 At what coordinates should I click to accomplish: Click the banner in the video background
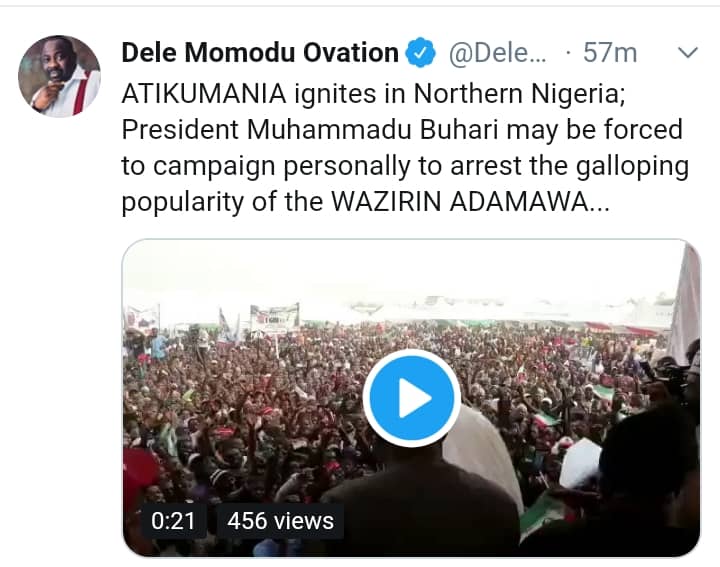(x=274, y=317)
